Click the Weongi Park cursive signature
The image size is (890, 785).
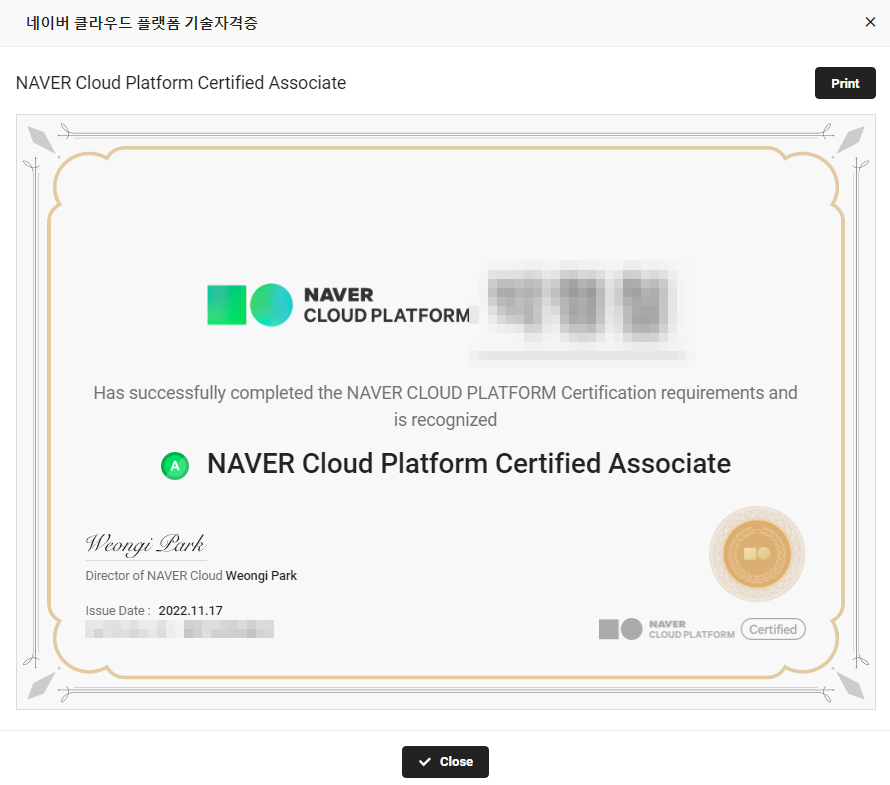146,544
